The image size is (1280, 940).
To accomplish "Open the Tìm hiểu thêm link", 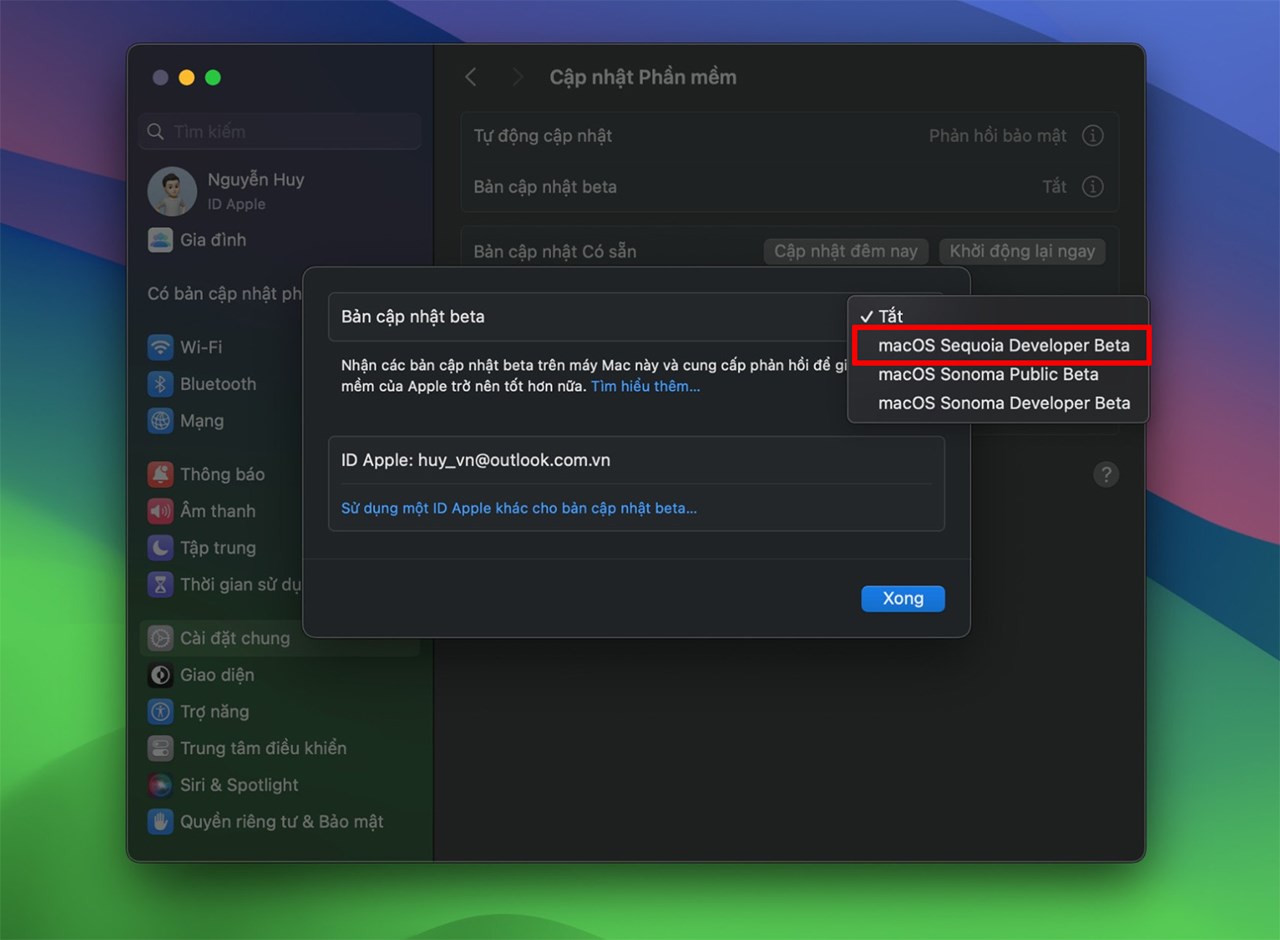I will pos(645,386).
